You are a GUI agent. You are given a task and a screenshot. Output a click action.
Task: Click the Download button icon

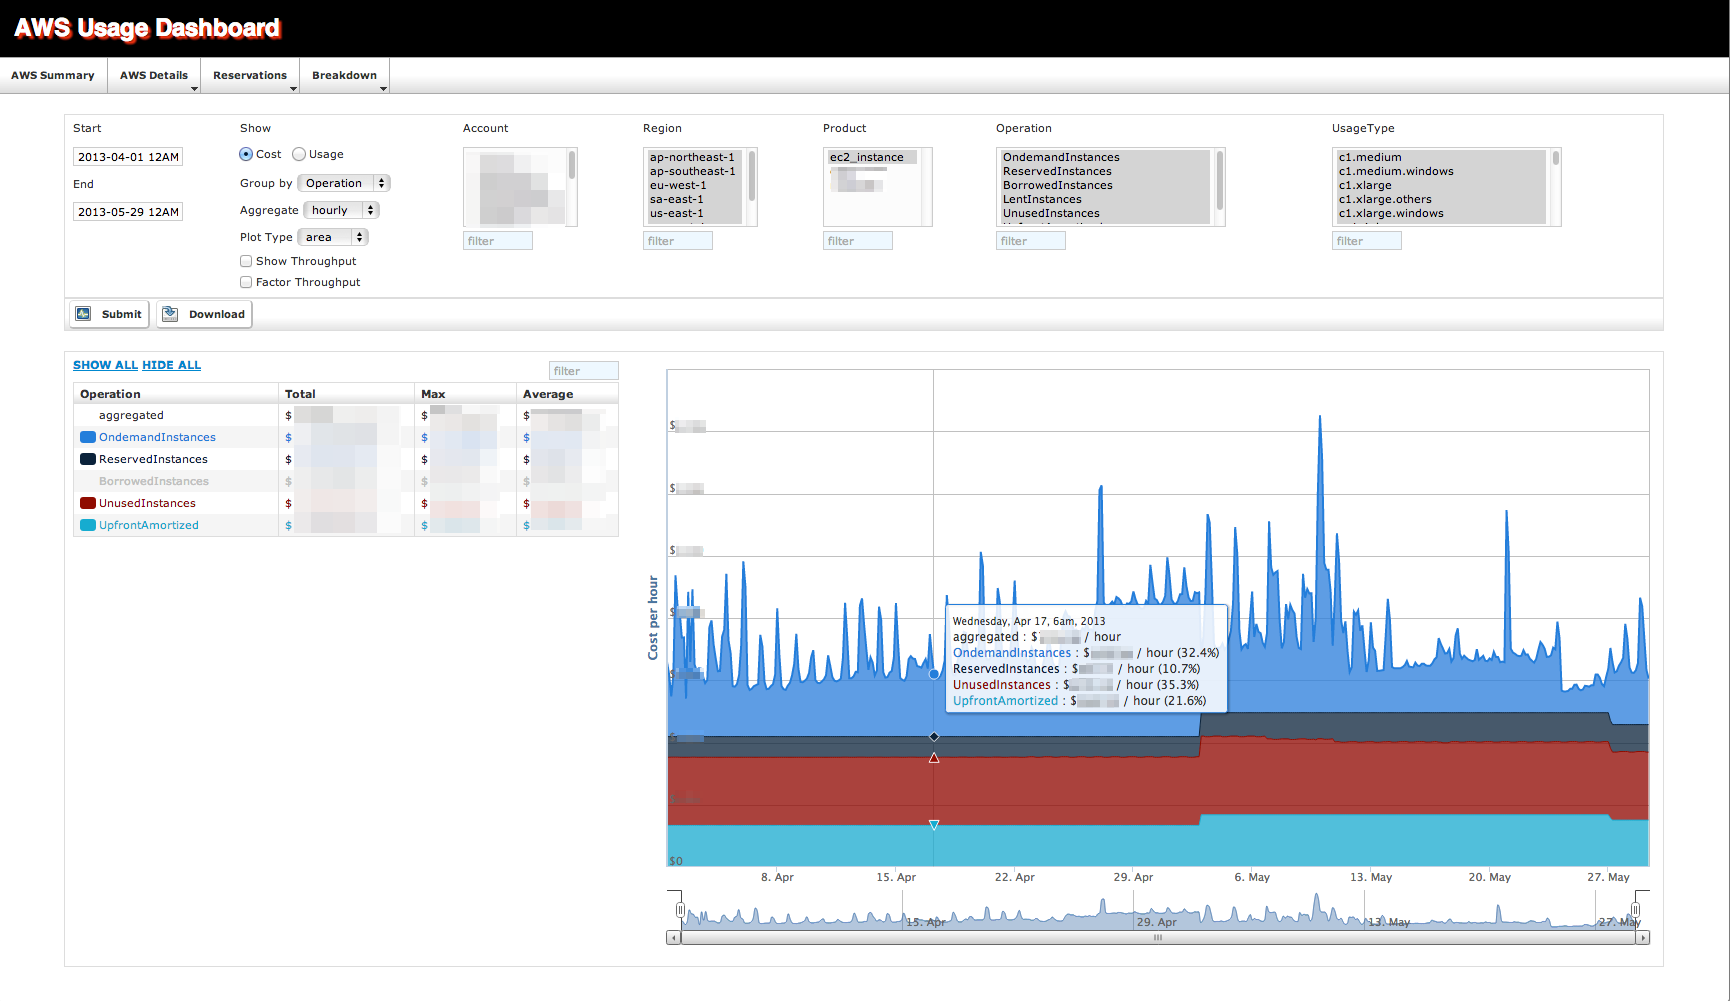coord(171,314)
